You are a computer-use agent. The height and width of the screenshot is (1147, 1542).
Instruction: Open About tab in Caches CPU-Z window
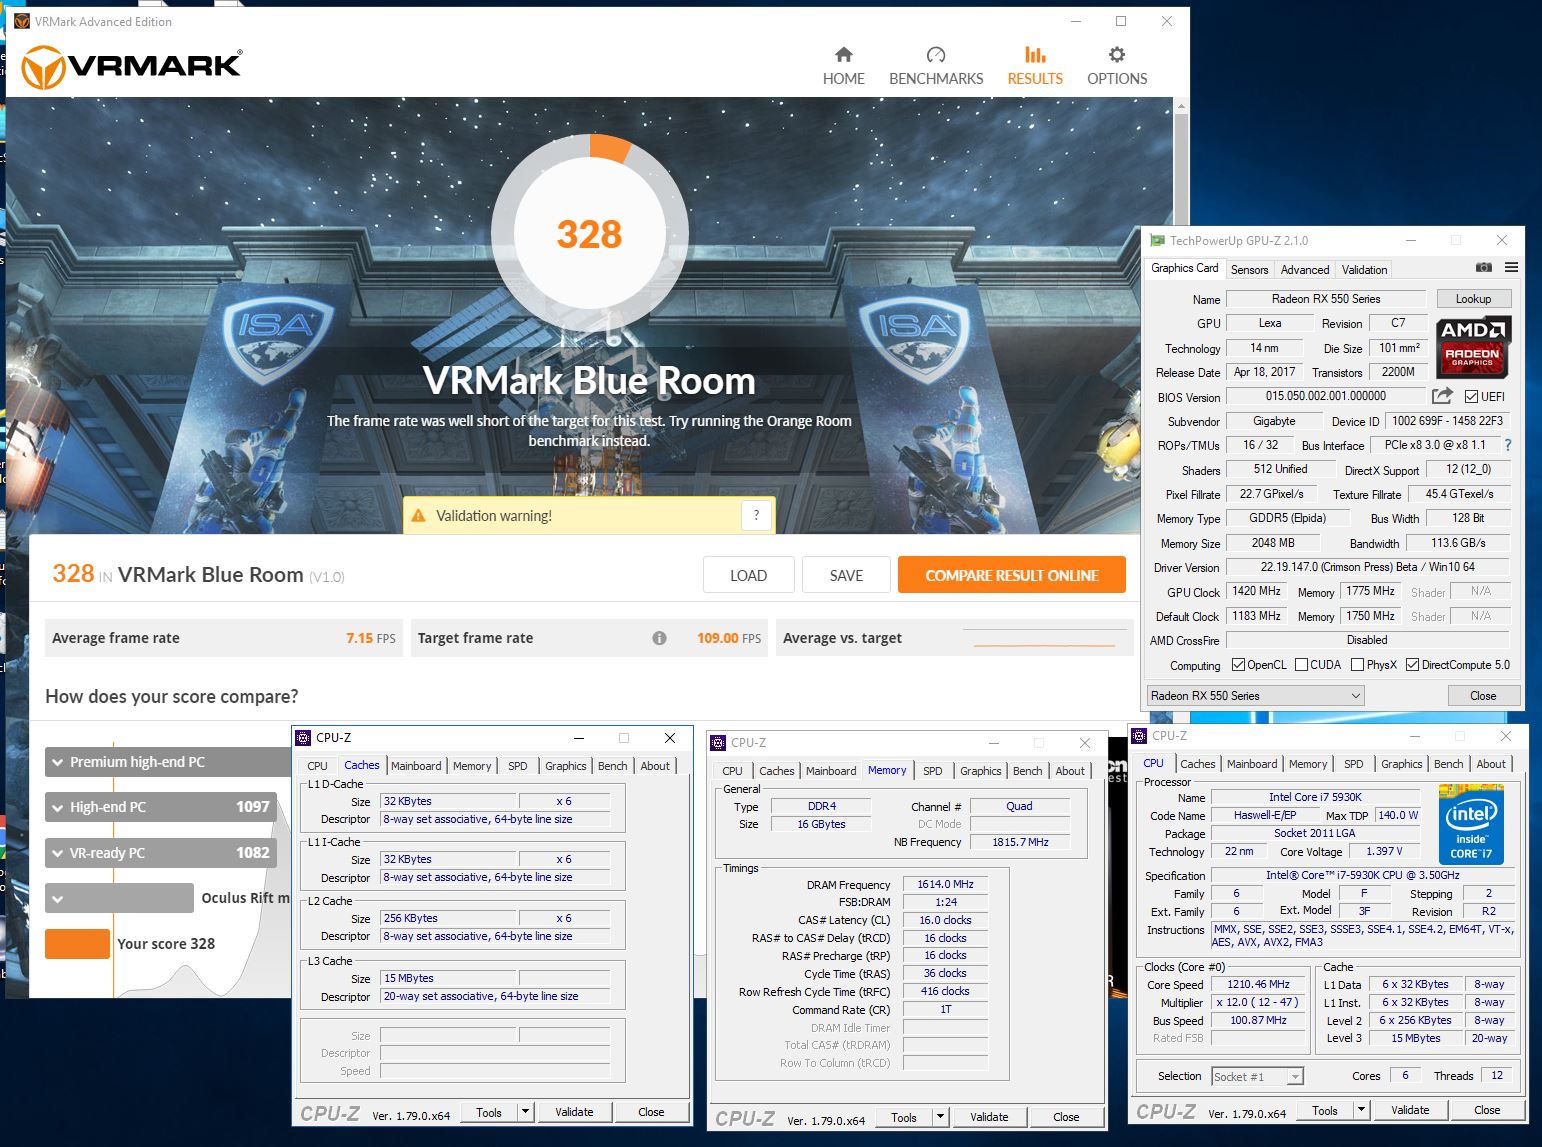coord(655,766)
